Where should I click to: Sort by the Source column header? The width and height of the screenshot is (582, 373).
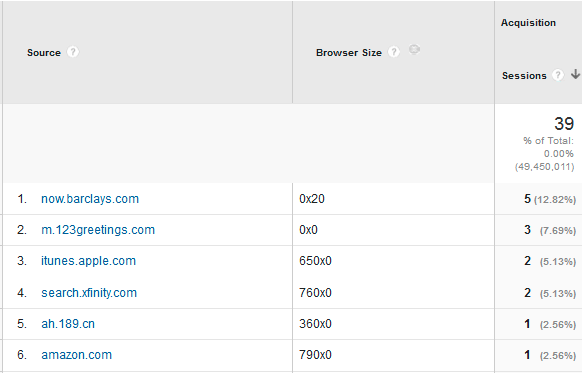point(44,53)
